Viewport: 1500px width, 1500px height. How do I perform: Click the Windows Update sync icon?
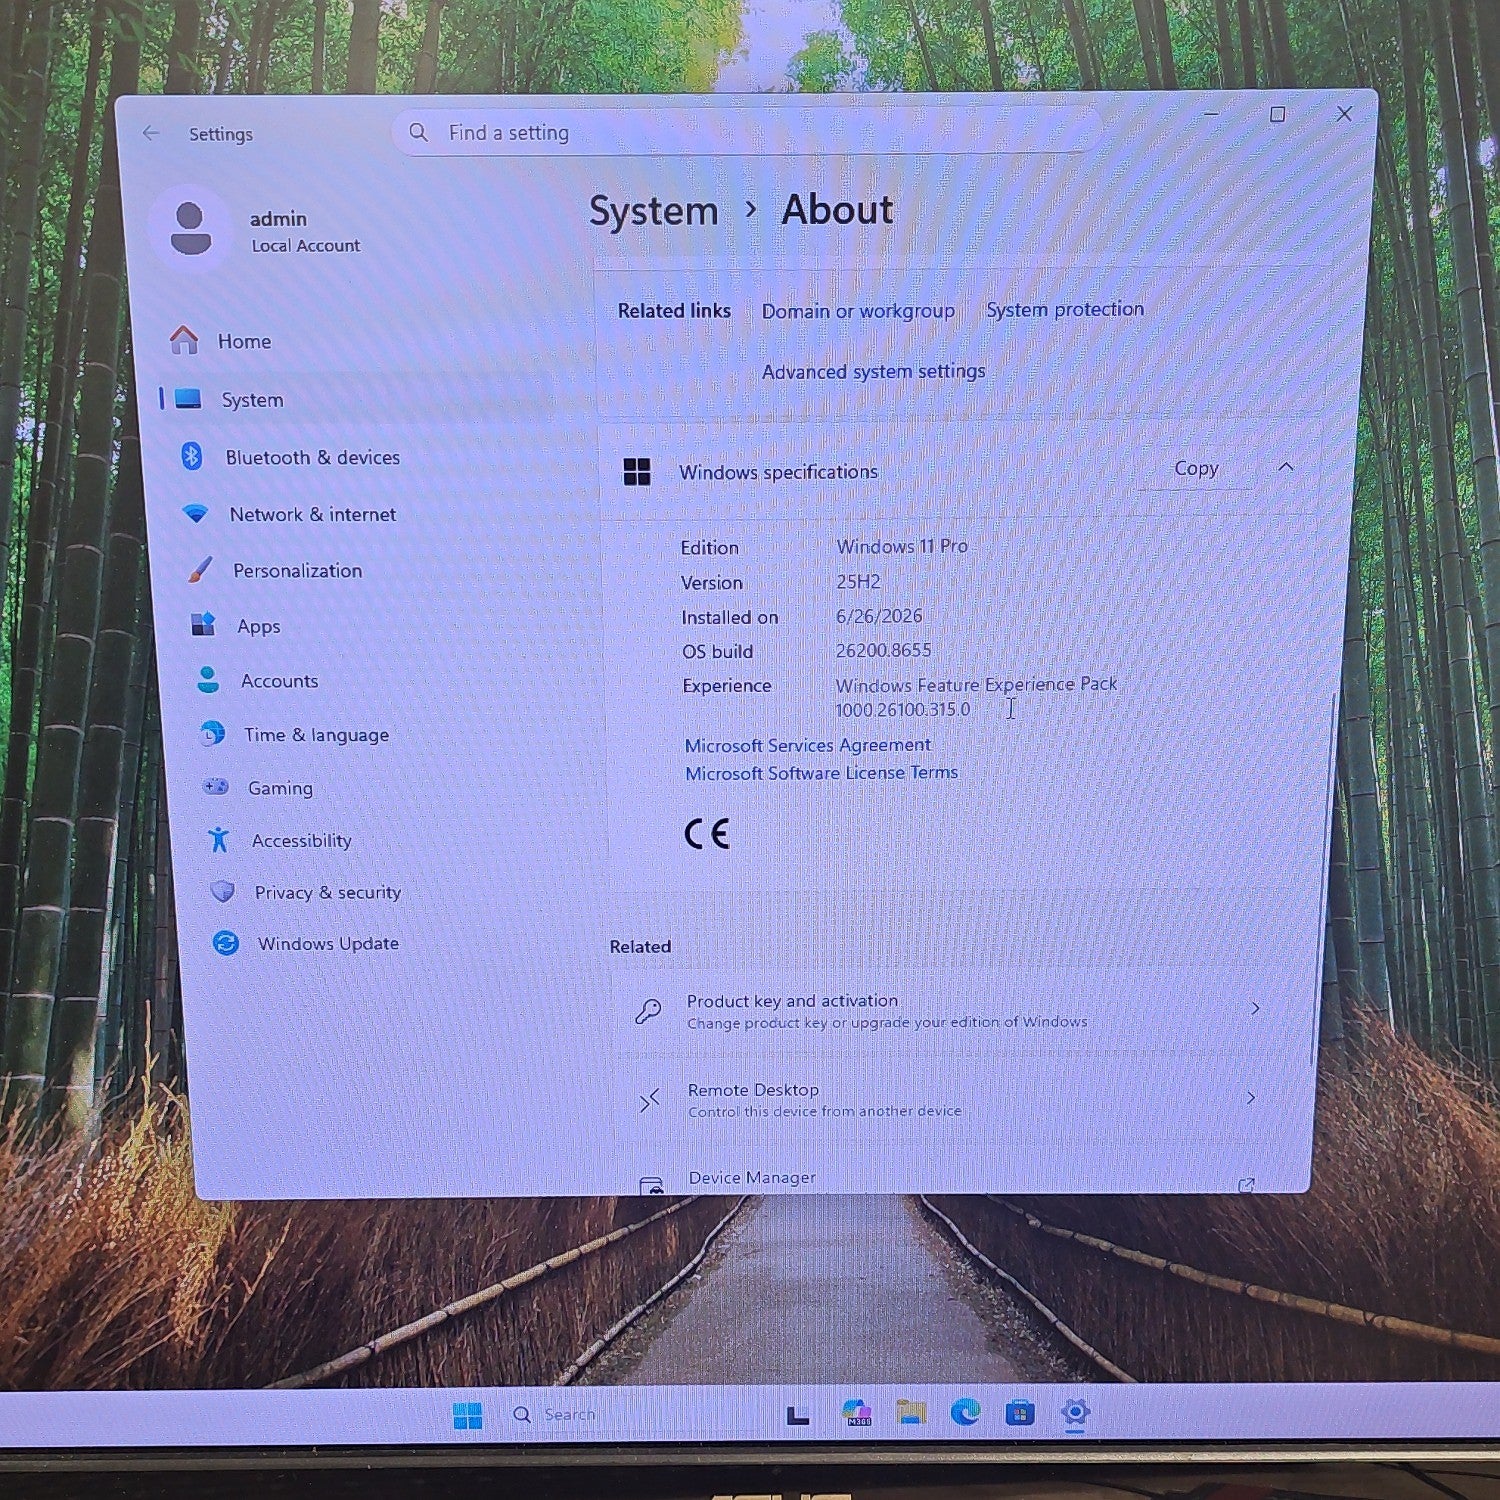[x=227, y=943]
